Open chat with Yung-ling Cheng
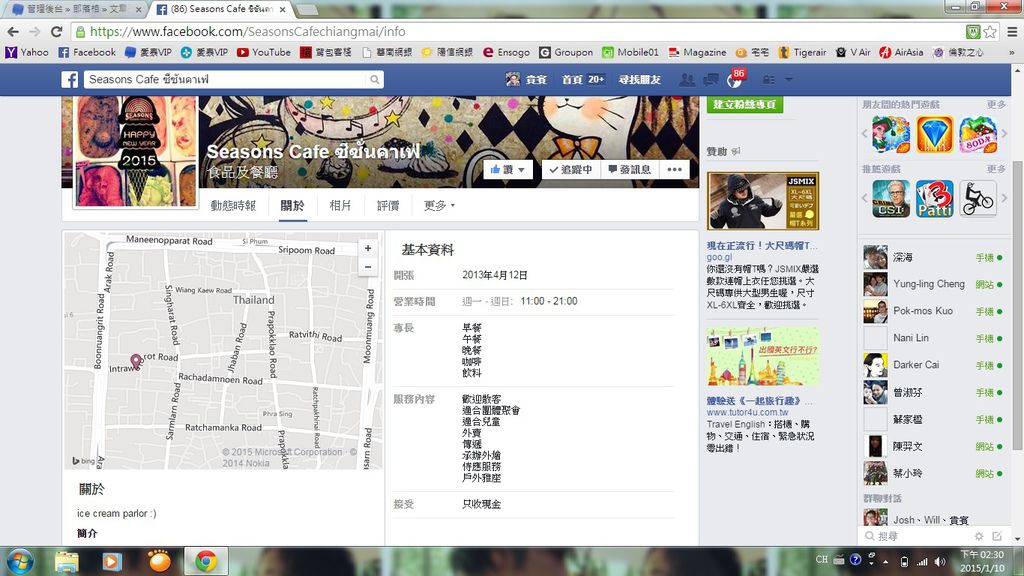 [933, 284]
